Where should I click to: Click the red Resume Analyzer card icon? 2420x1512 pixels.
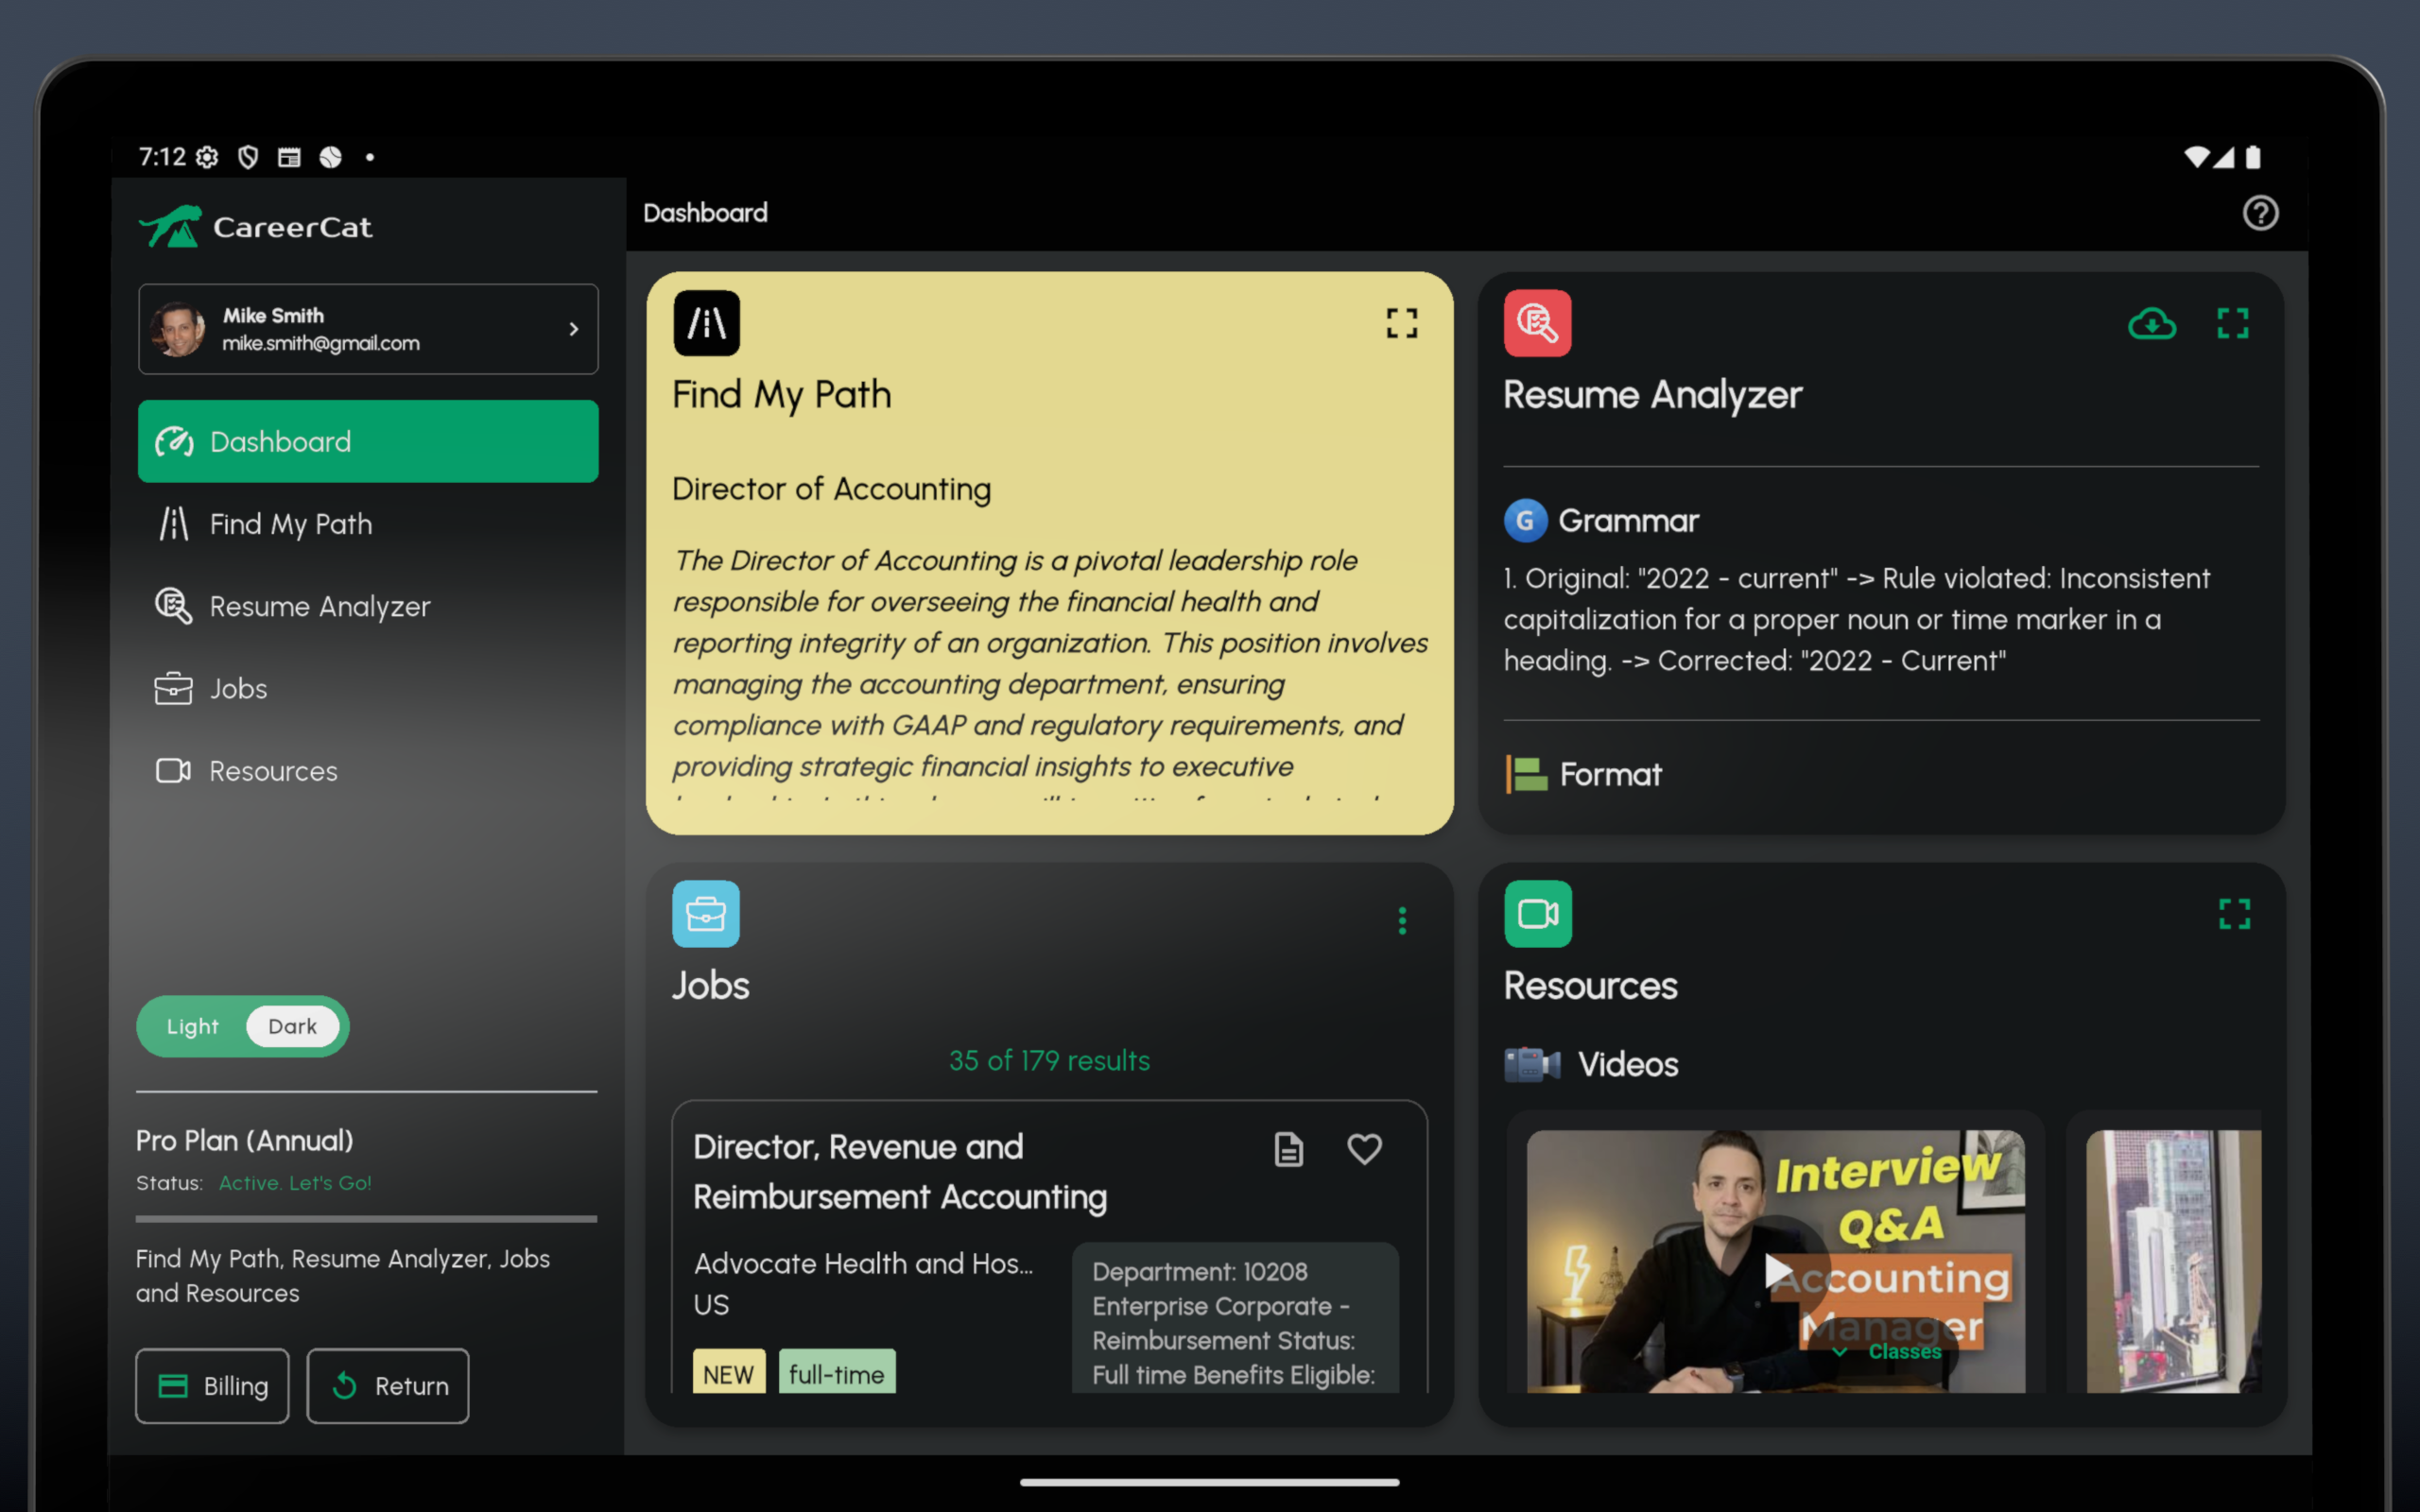(x=1537, y=323)
